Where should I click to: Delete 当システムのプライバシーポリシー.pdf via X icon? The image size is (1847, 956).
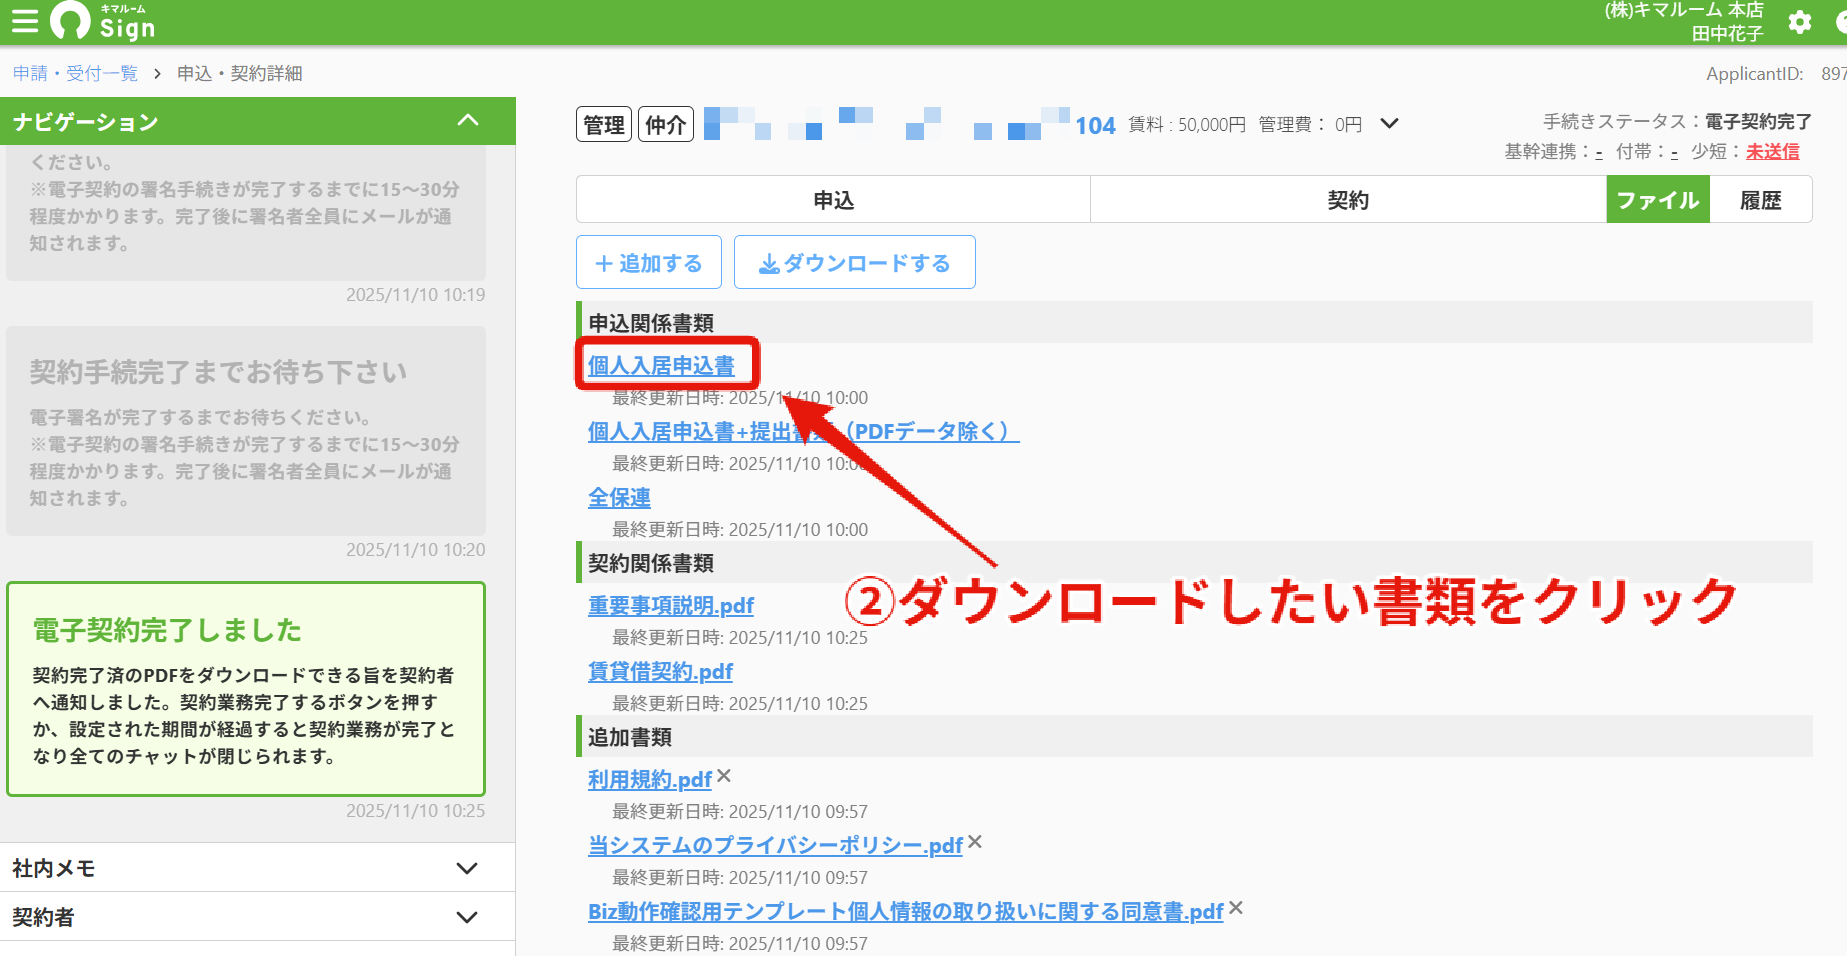click(x=975, y=842)
